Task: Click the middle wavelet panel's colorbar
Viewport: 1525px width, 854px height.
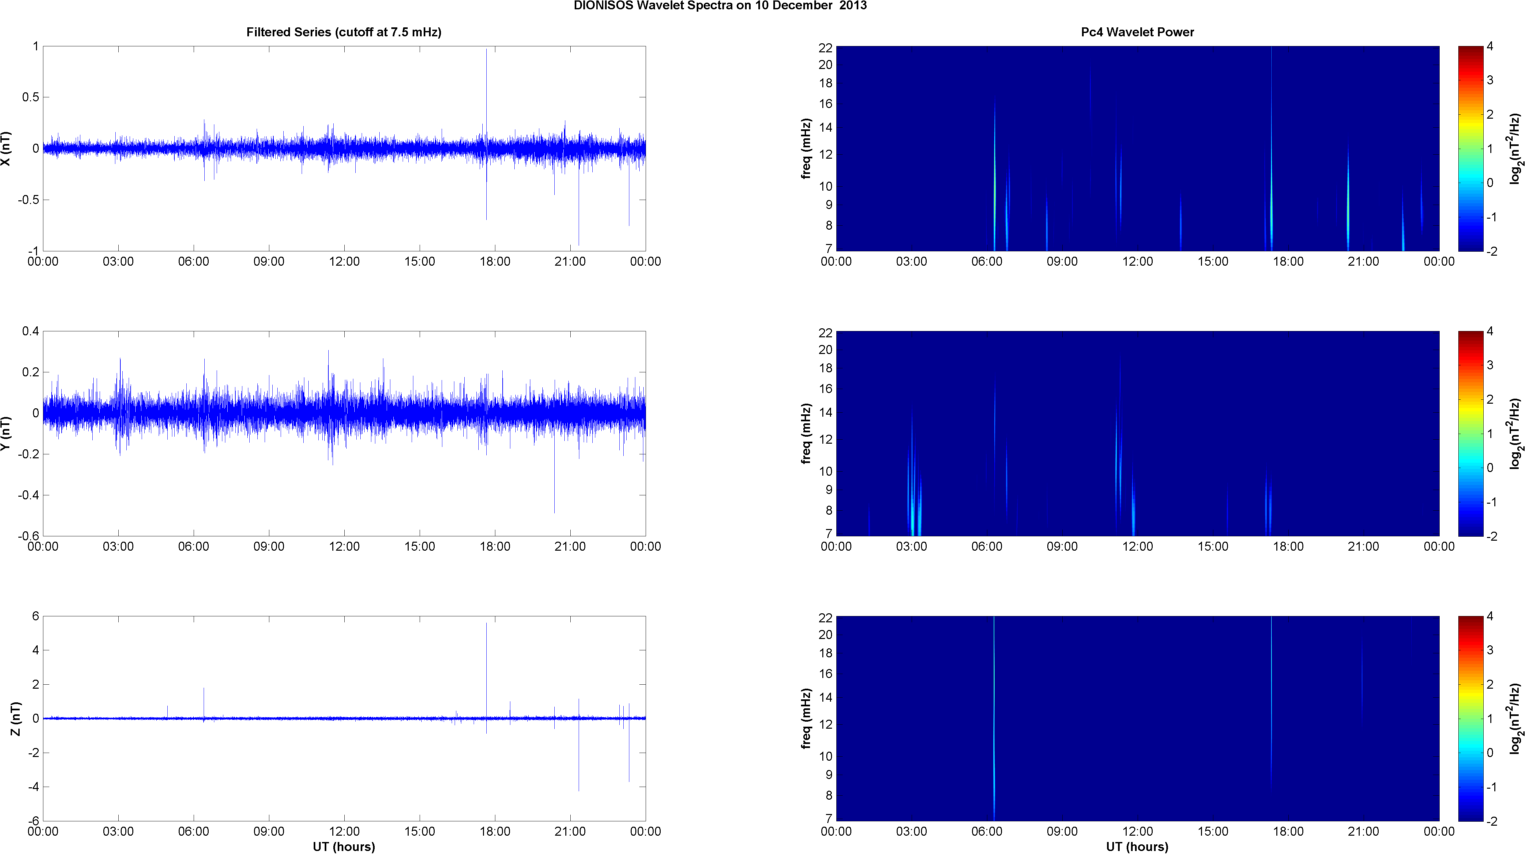Action: tap(1470, 433)
